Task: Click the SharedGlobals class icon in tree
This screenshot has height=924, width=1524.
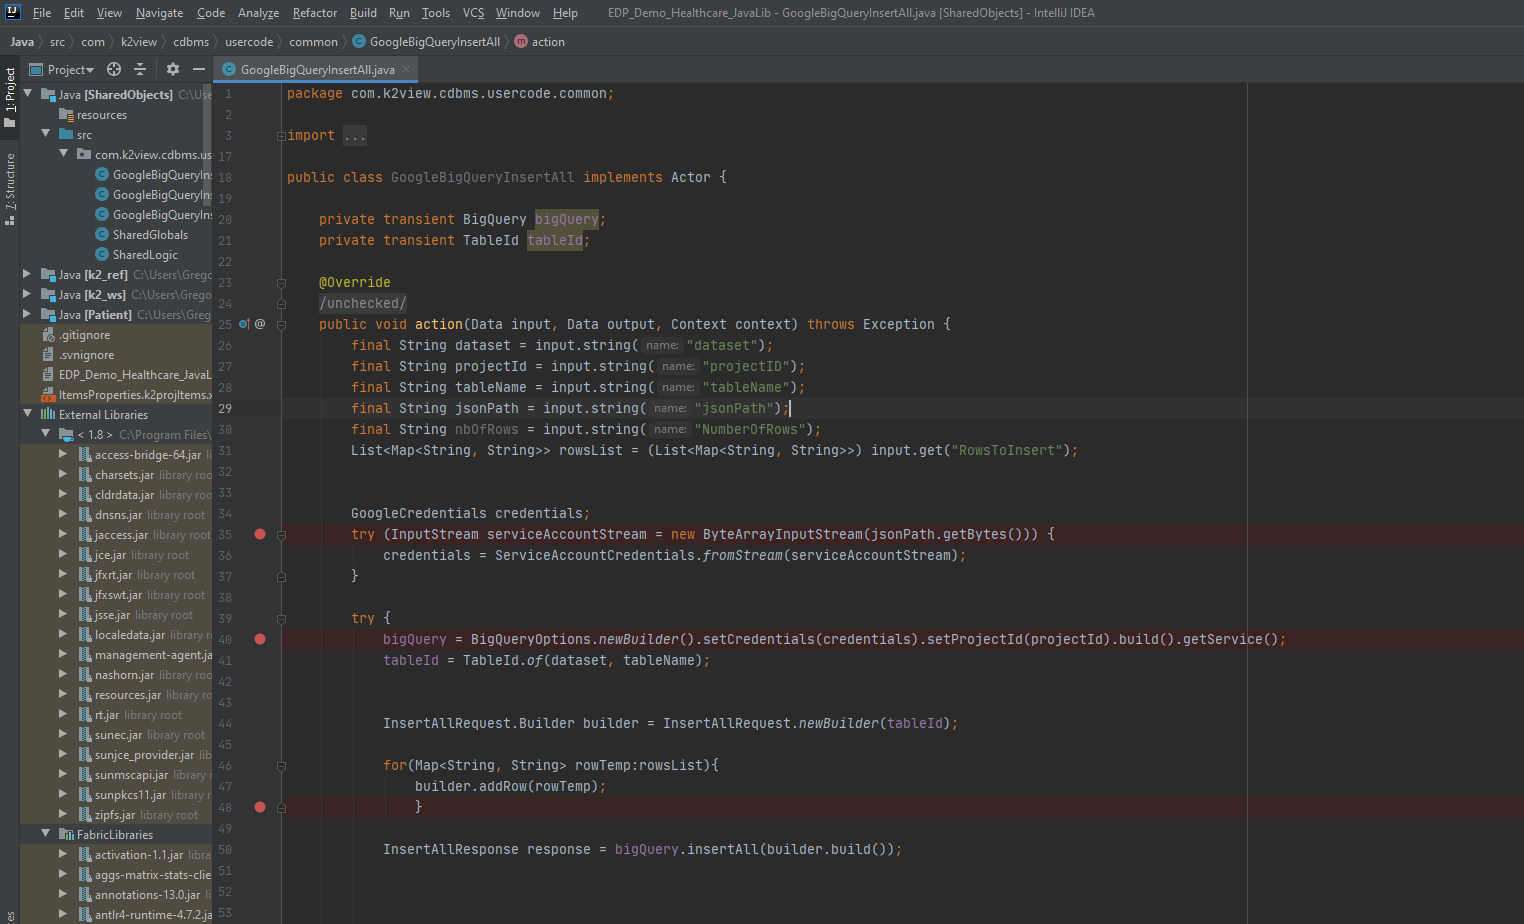Action: pyautogui.click(x=101, y=235)
